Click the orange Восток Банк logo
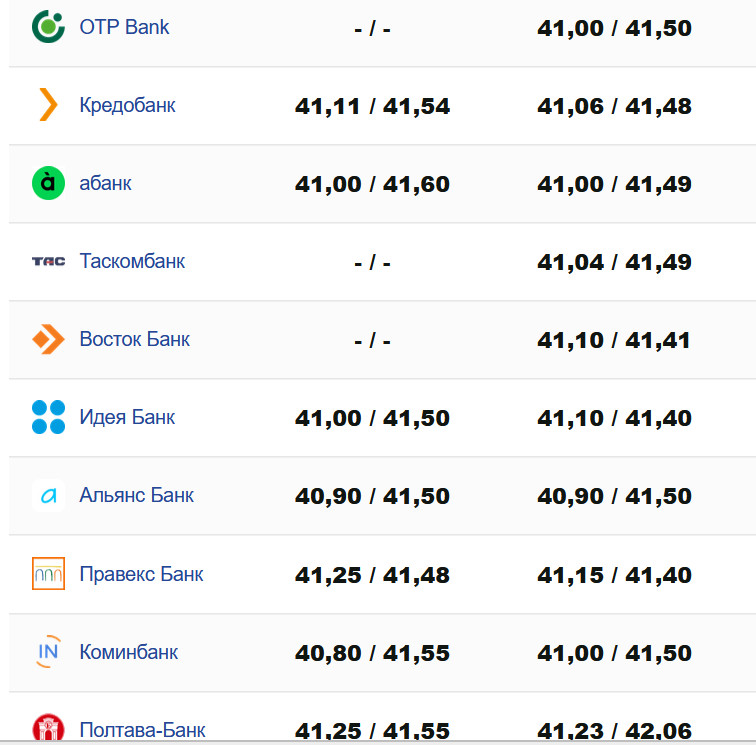This screenshot has height=745, width=756. [48, 339]
